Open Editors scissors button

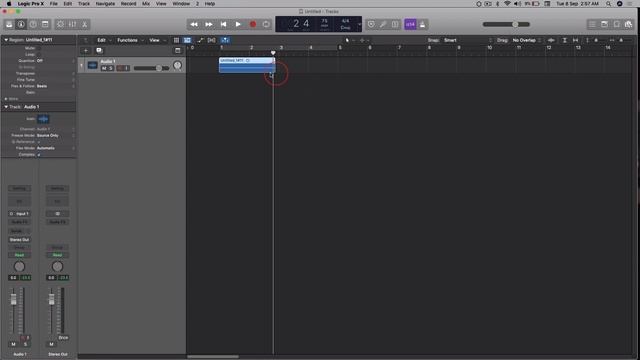(84, 24)
